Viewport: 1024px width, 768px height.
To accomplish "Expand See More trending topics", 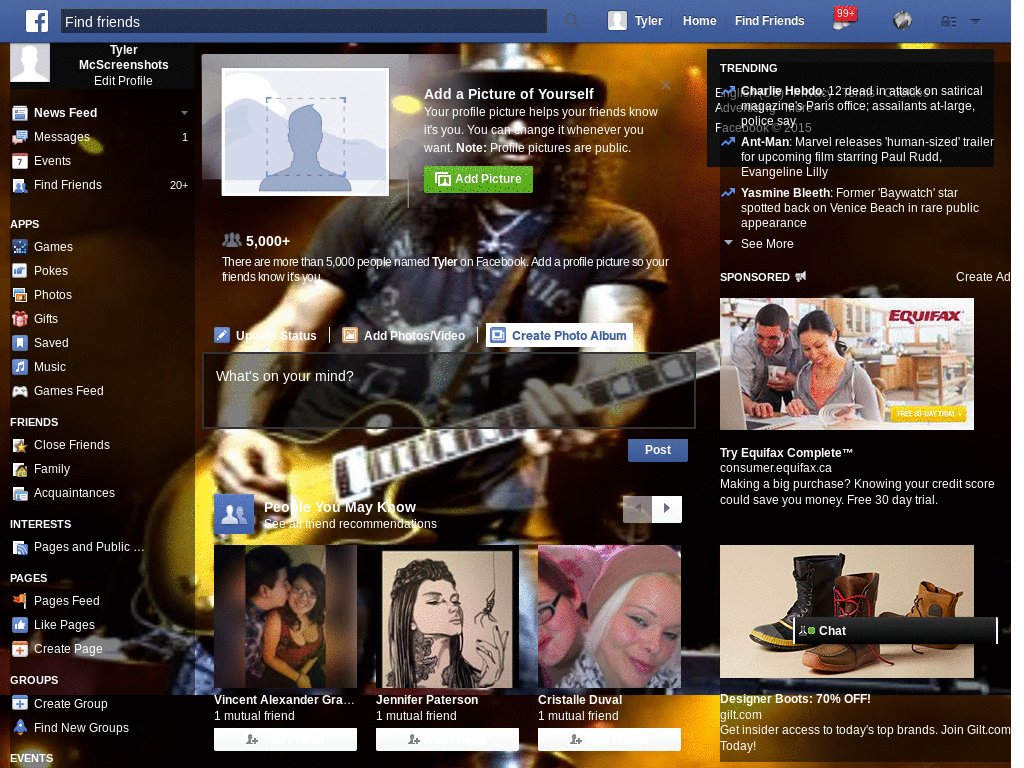I will (767, 244).
